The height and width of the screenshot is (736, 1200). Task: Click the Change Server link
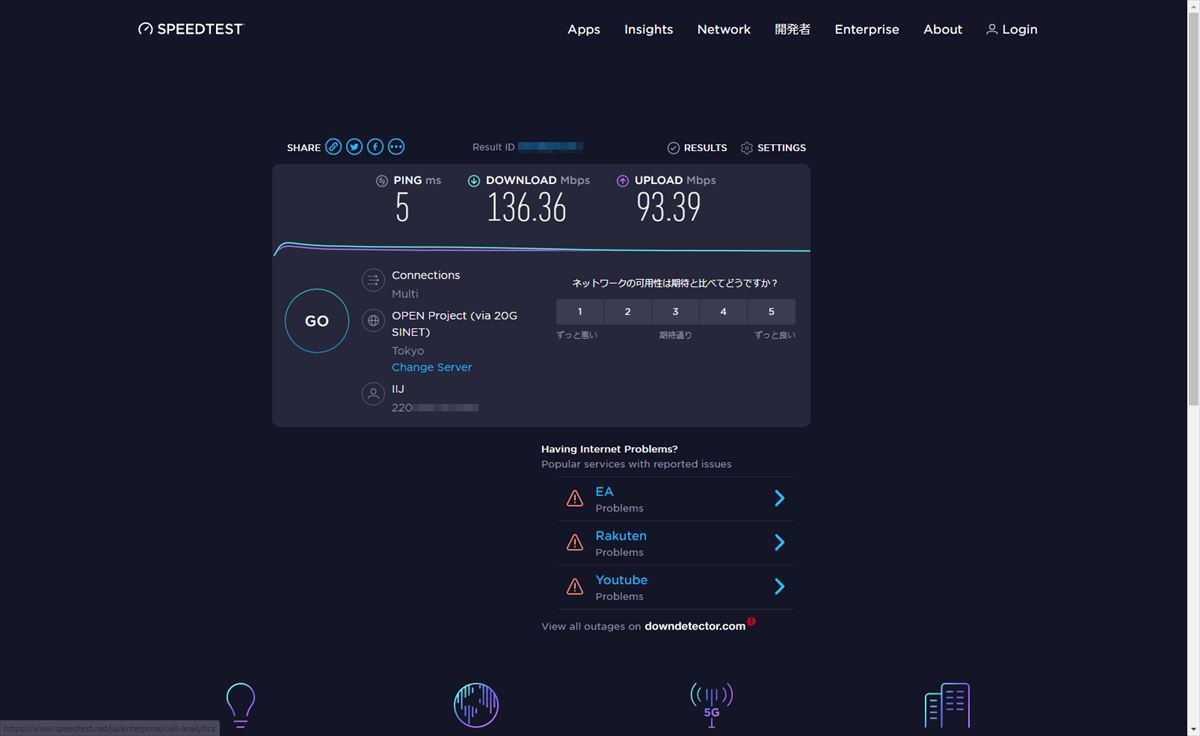point(432,367)
